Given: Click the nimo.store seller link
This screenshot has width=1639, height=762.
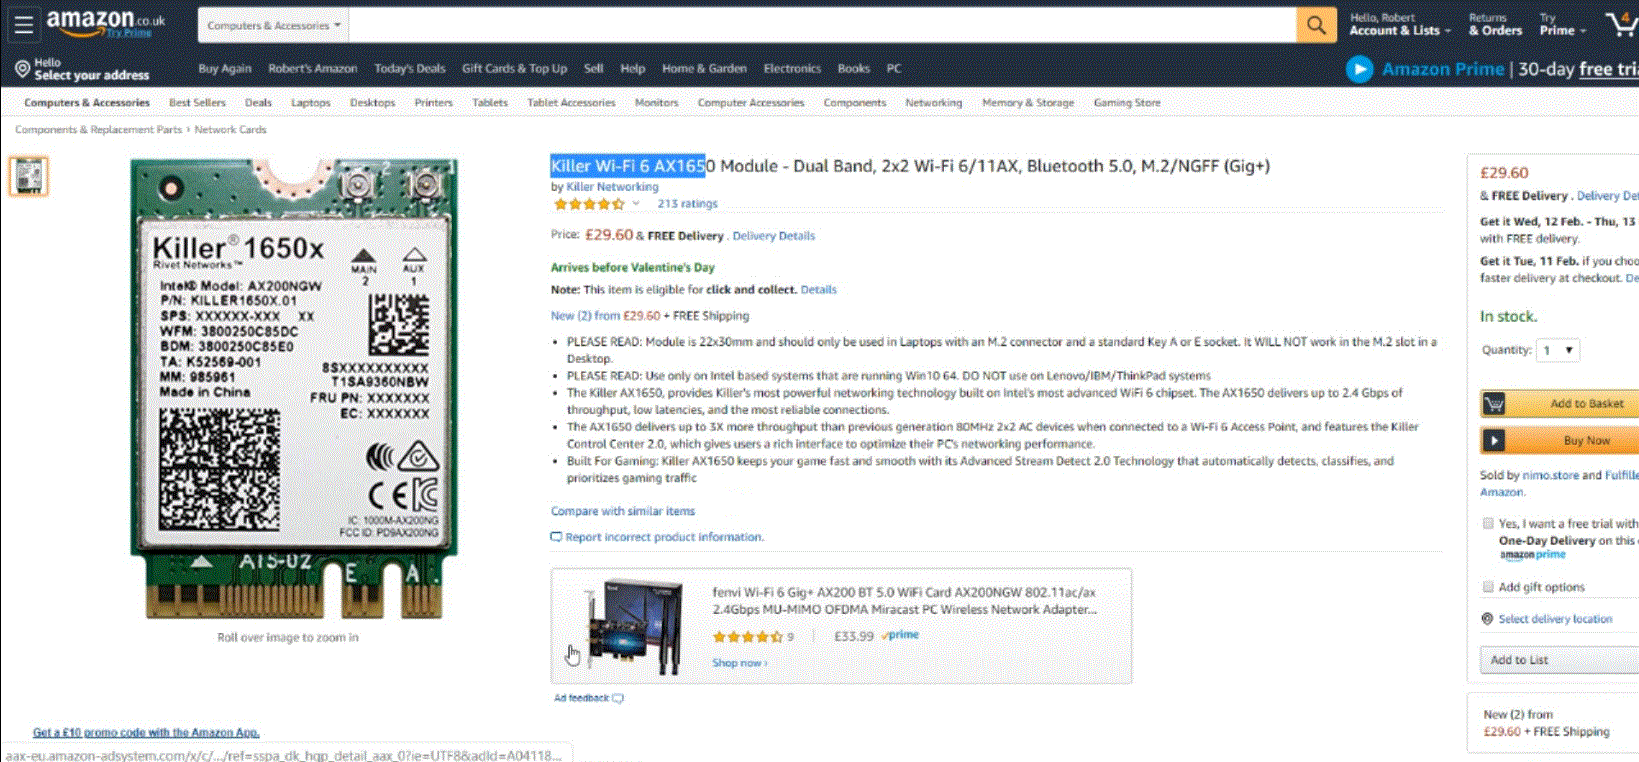Looking at the screenshot, I should (1551, 476).
